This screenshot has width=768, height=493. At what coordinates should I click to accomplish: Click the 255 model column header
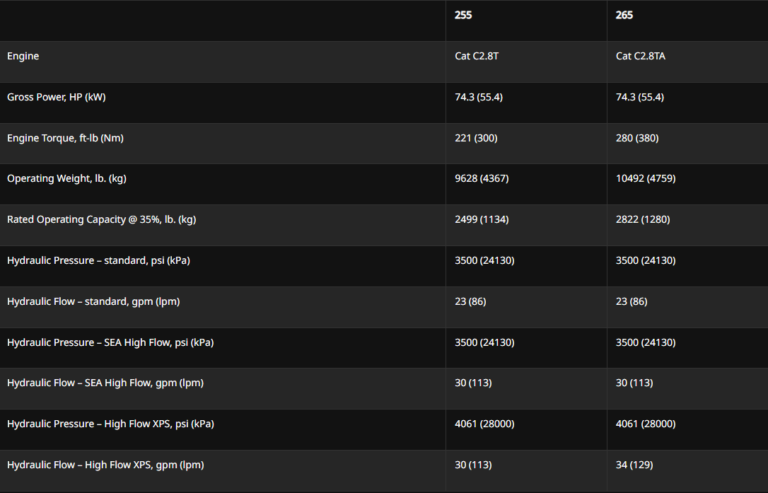click(463, 16)
